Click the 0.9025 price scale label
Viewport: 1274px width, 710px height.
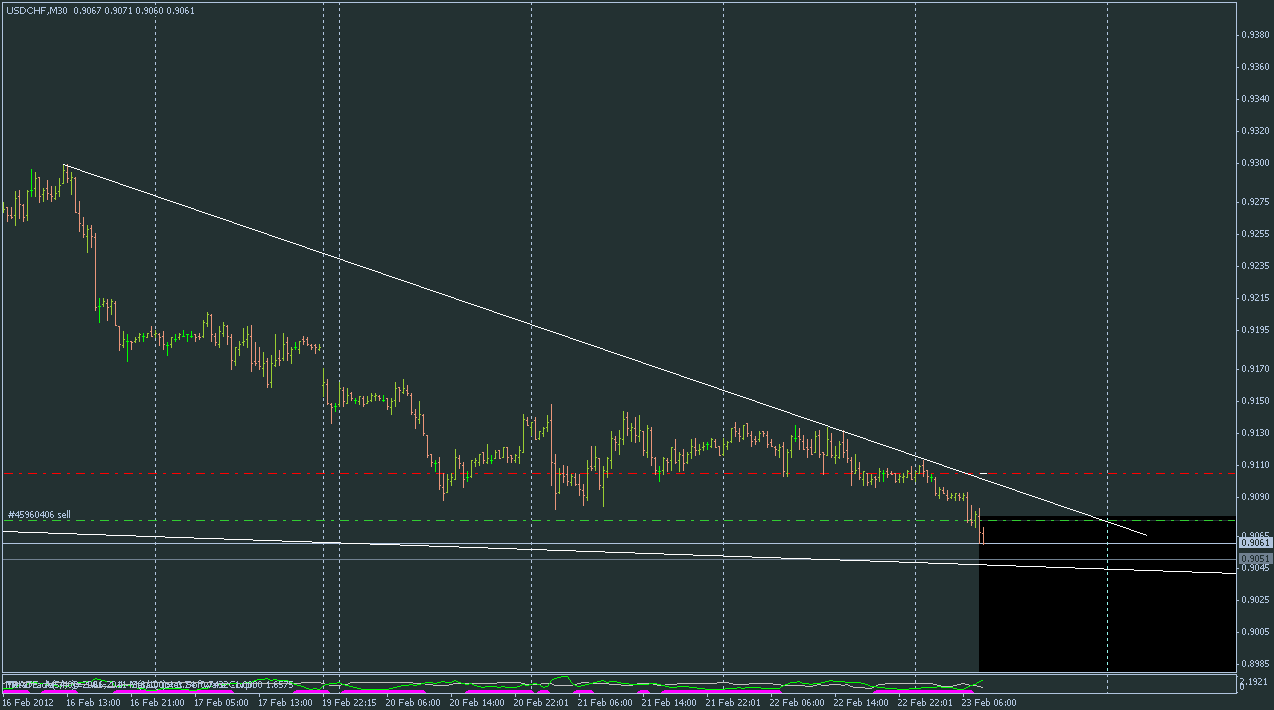coord(1257,600)
